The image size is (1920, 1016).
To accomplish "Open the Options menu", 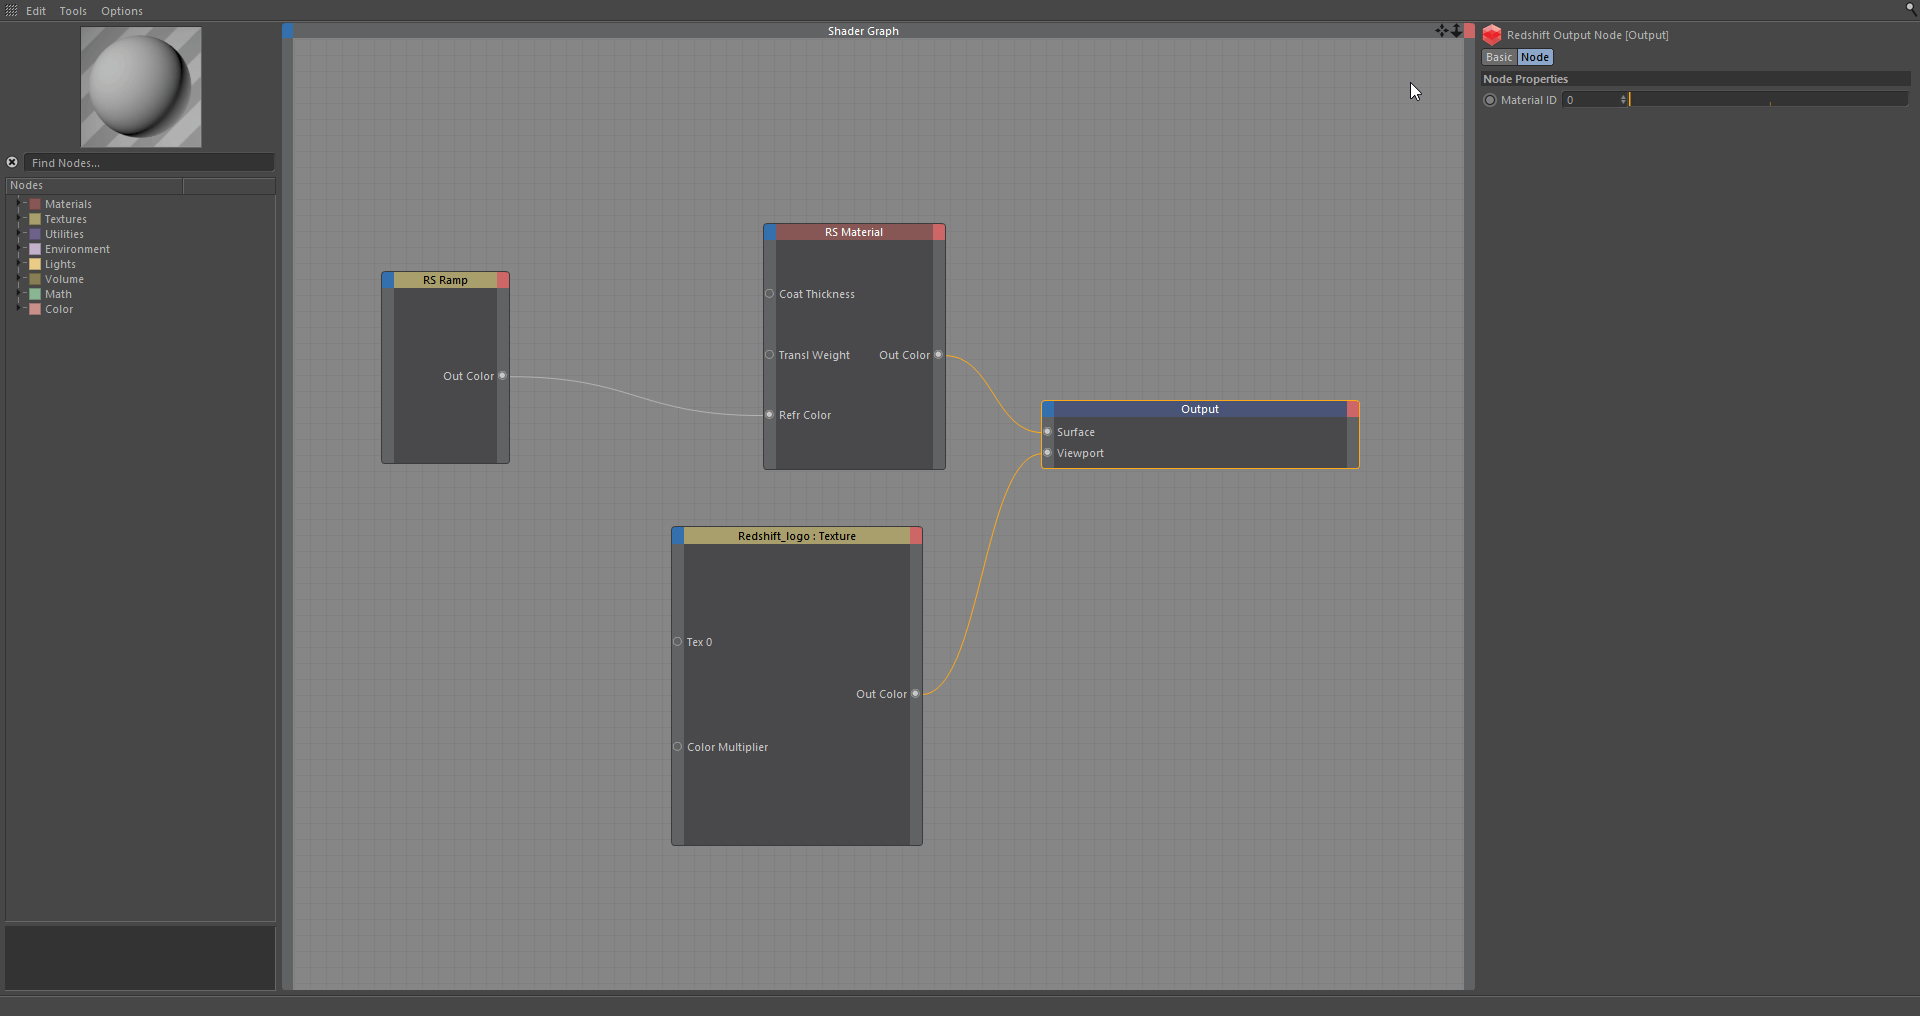I will click(x=121, y=11).
